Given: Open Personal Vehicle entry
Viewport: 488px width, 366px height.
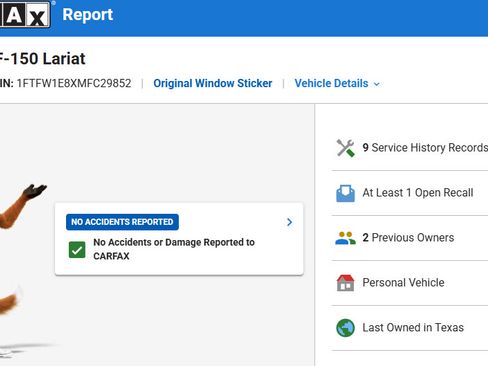Looking at the screenshot, I should tap(403, 283).
